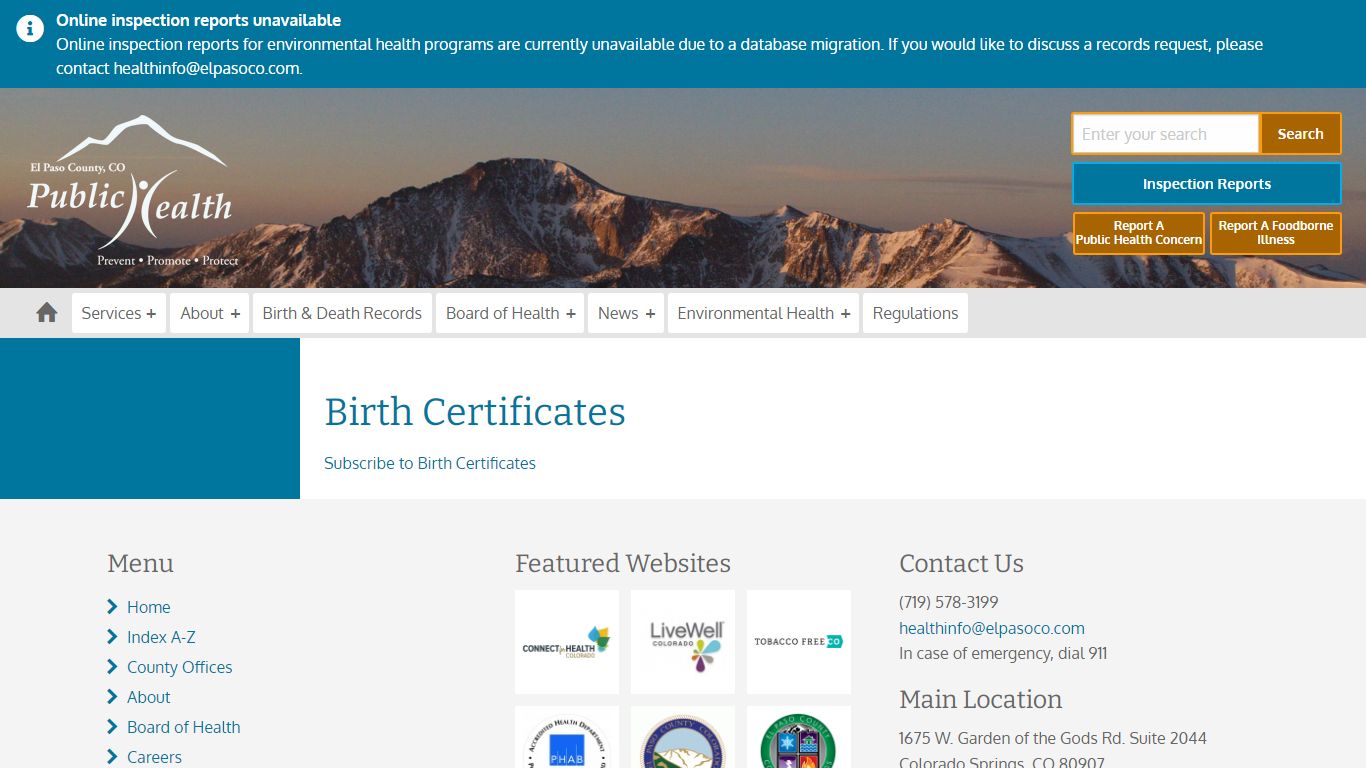Click chevron icon beside County Offices
1366x768 pixels.
112,667
